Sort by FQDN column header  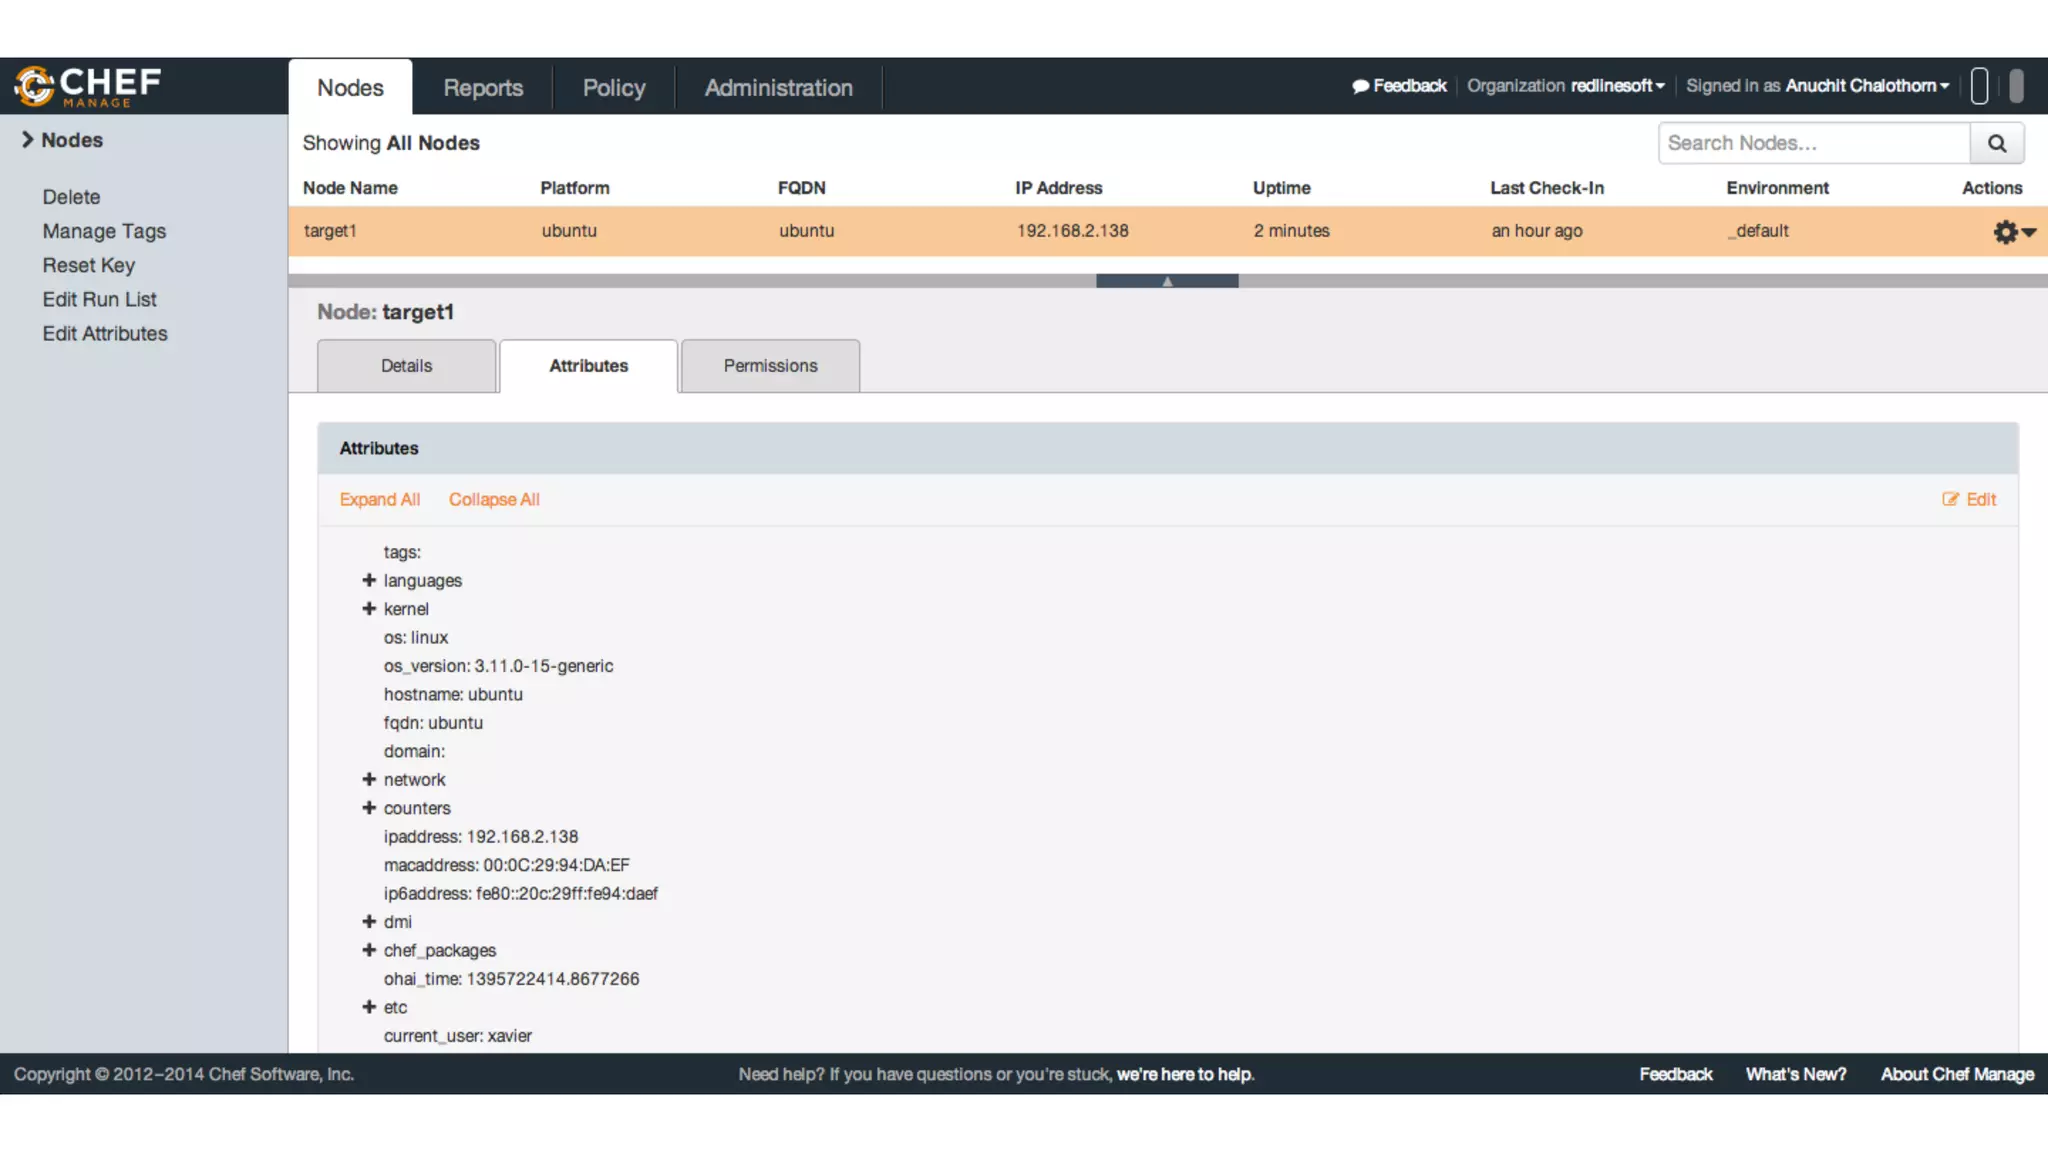802,188
